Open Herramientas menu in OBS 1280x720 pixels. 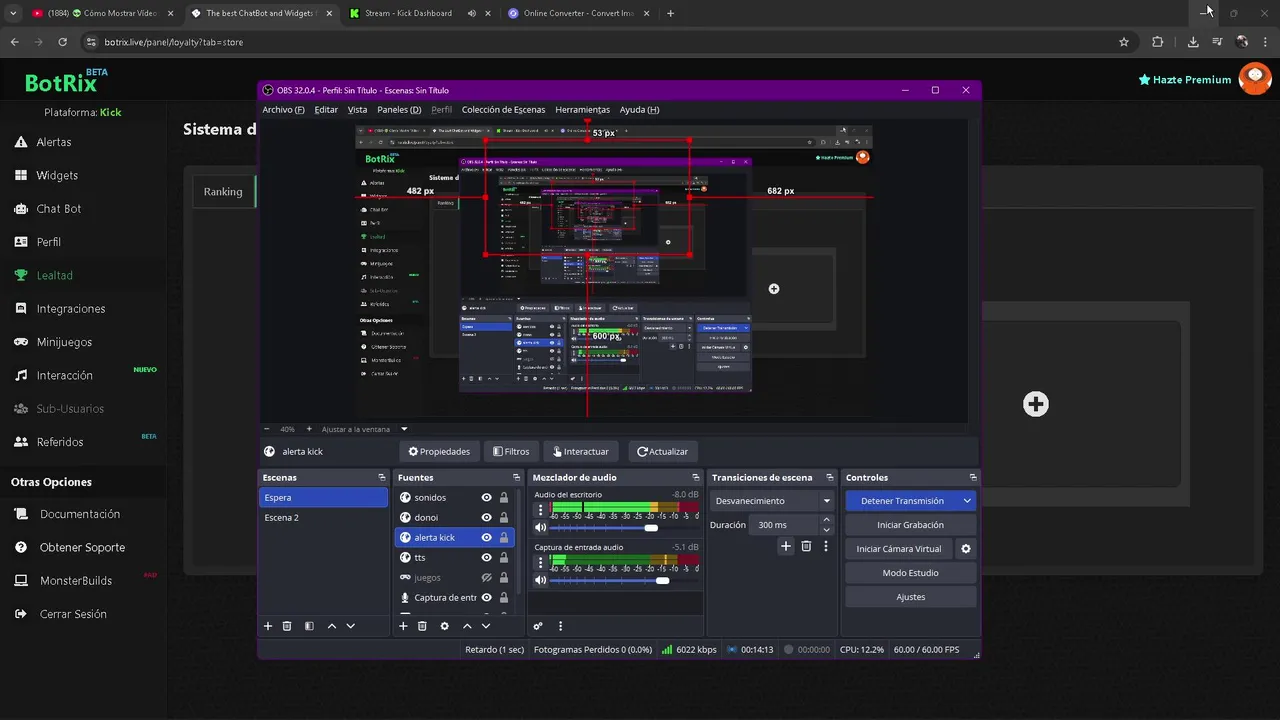582,110
